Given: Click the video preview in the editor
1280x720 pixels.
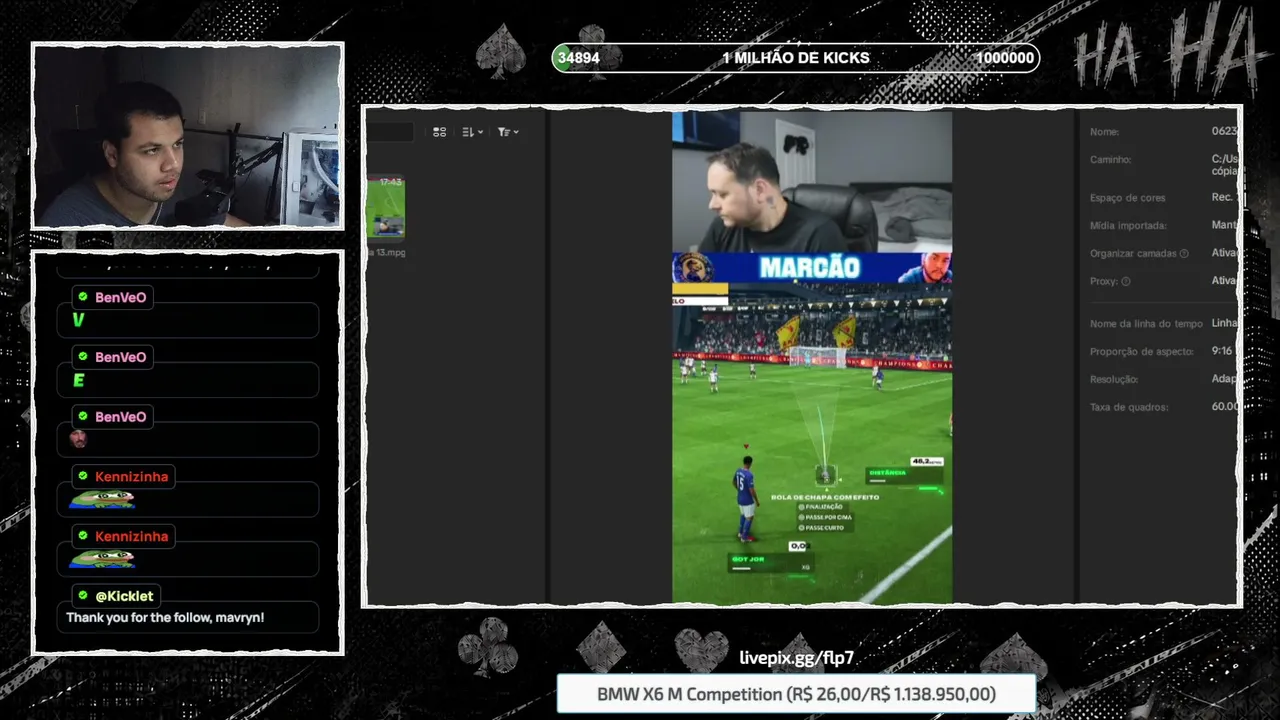Looking at the screenshot, I should [x=812, y=357].
